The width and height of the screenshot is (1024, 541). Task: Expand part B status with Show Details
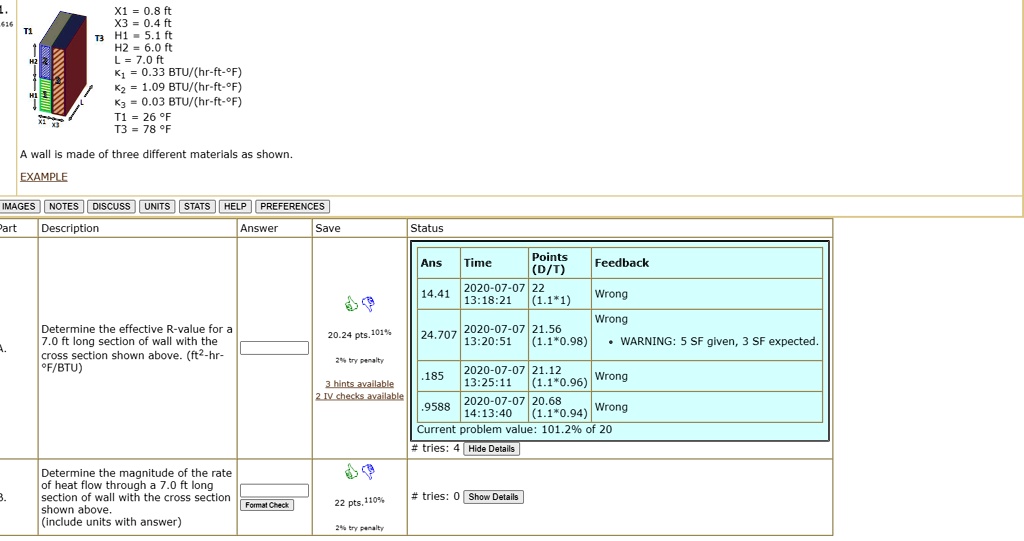(x=493, y=497)
